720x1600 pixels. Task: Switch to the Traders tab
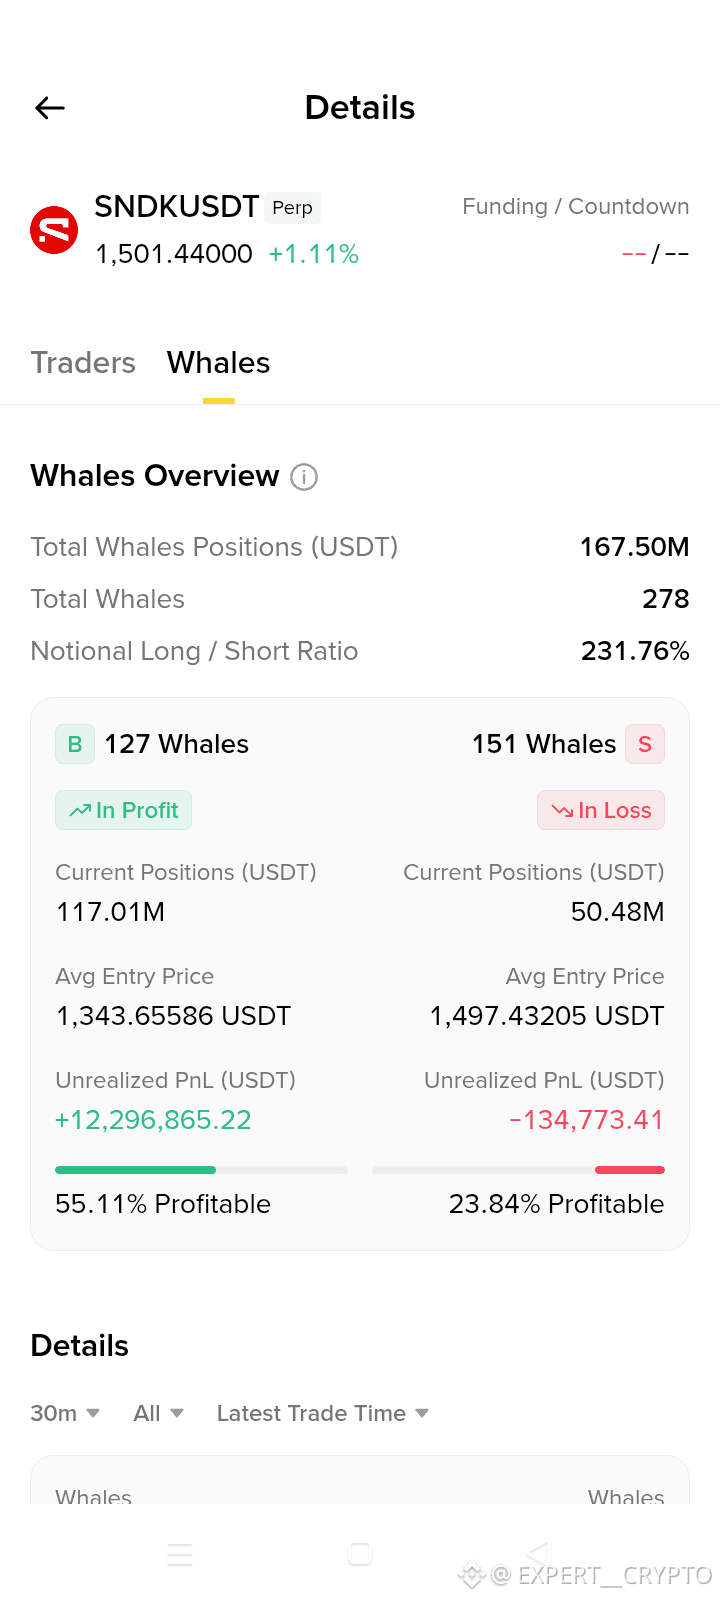point(83,363)
